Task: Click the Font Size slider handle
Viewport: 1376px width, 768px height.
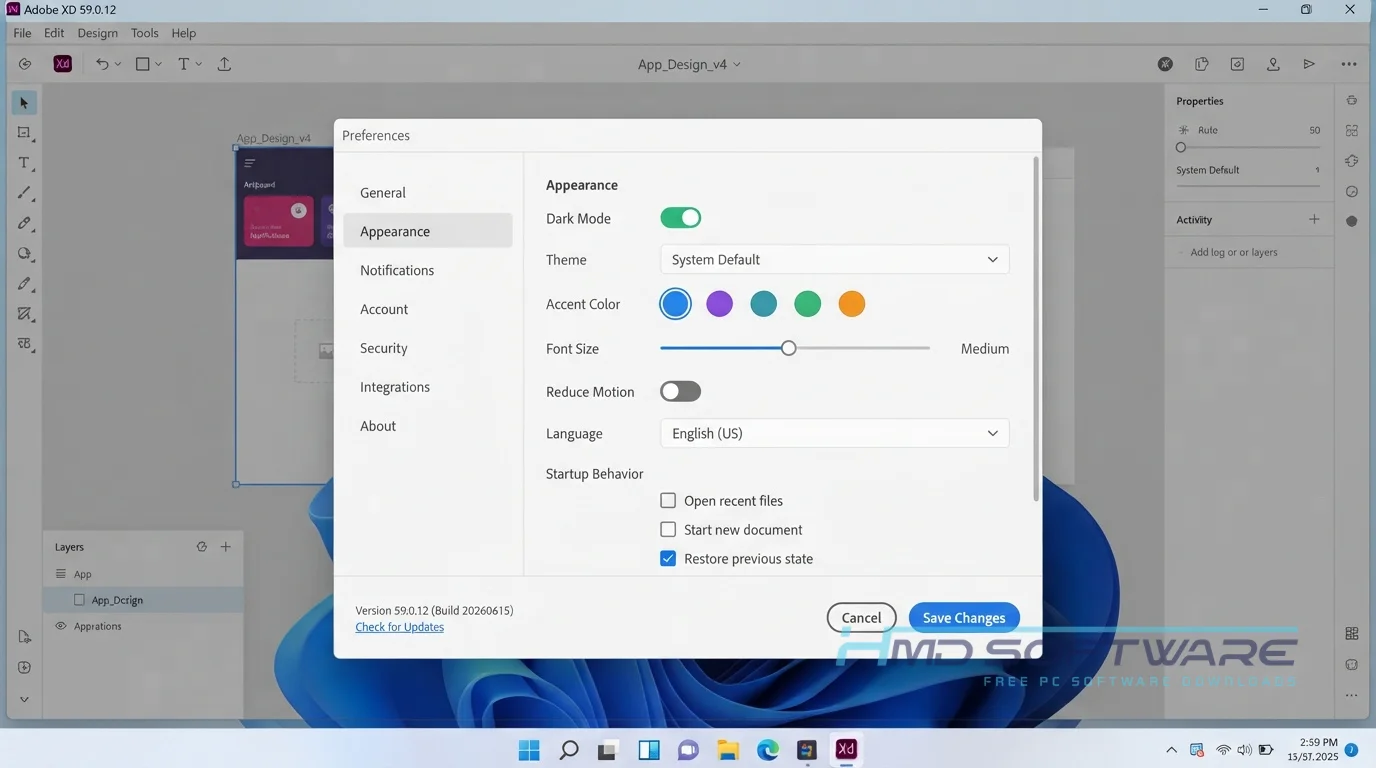Action: (789, 348)
